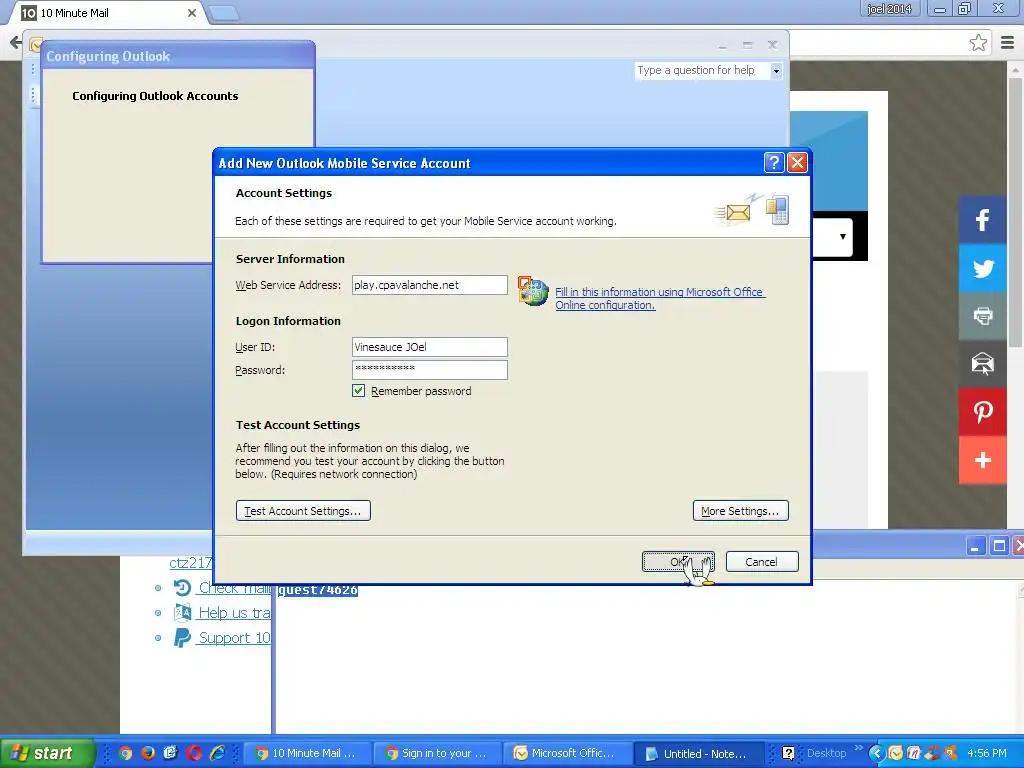
Task: Click the email share icon in sidebar
Action: (982, 364)
